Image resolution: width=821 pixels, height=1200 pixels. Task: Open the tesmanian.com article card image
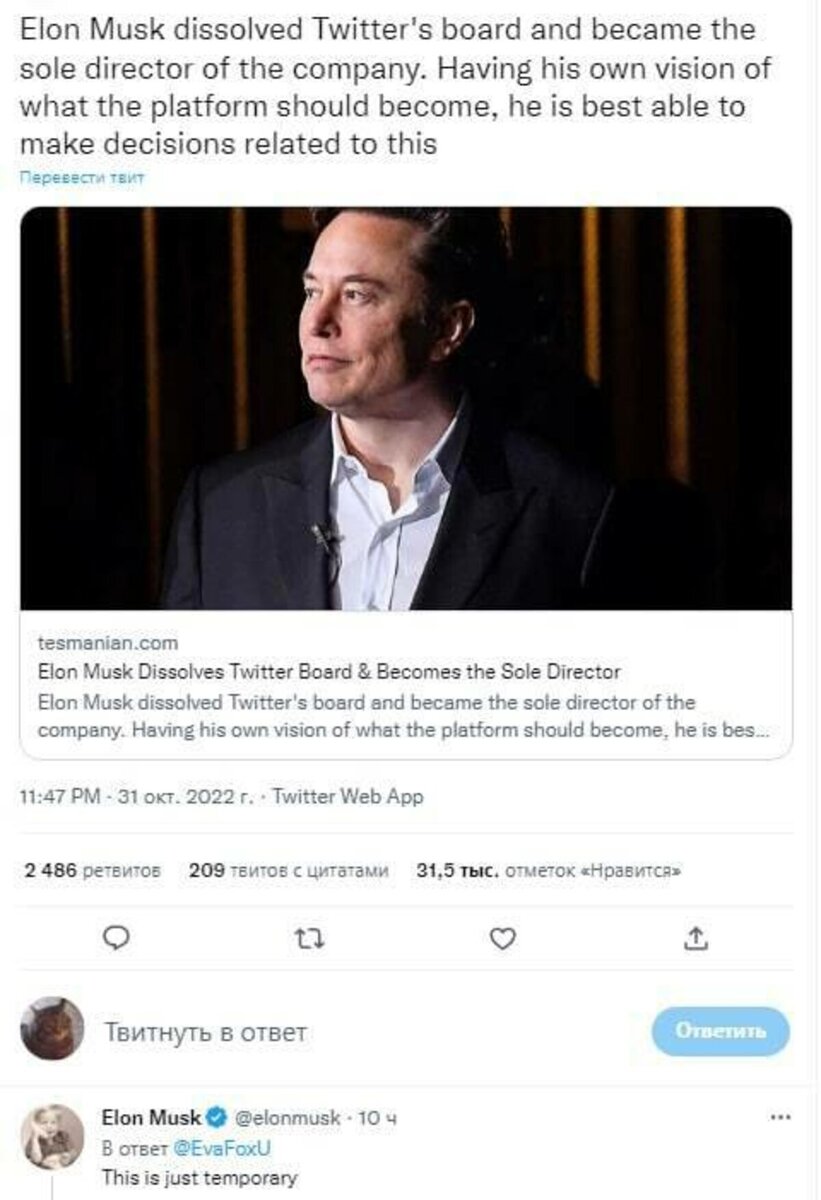tap(406, 408)
